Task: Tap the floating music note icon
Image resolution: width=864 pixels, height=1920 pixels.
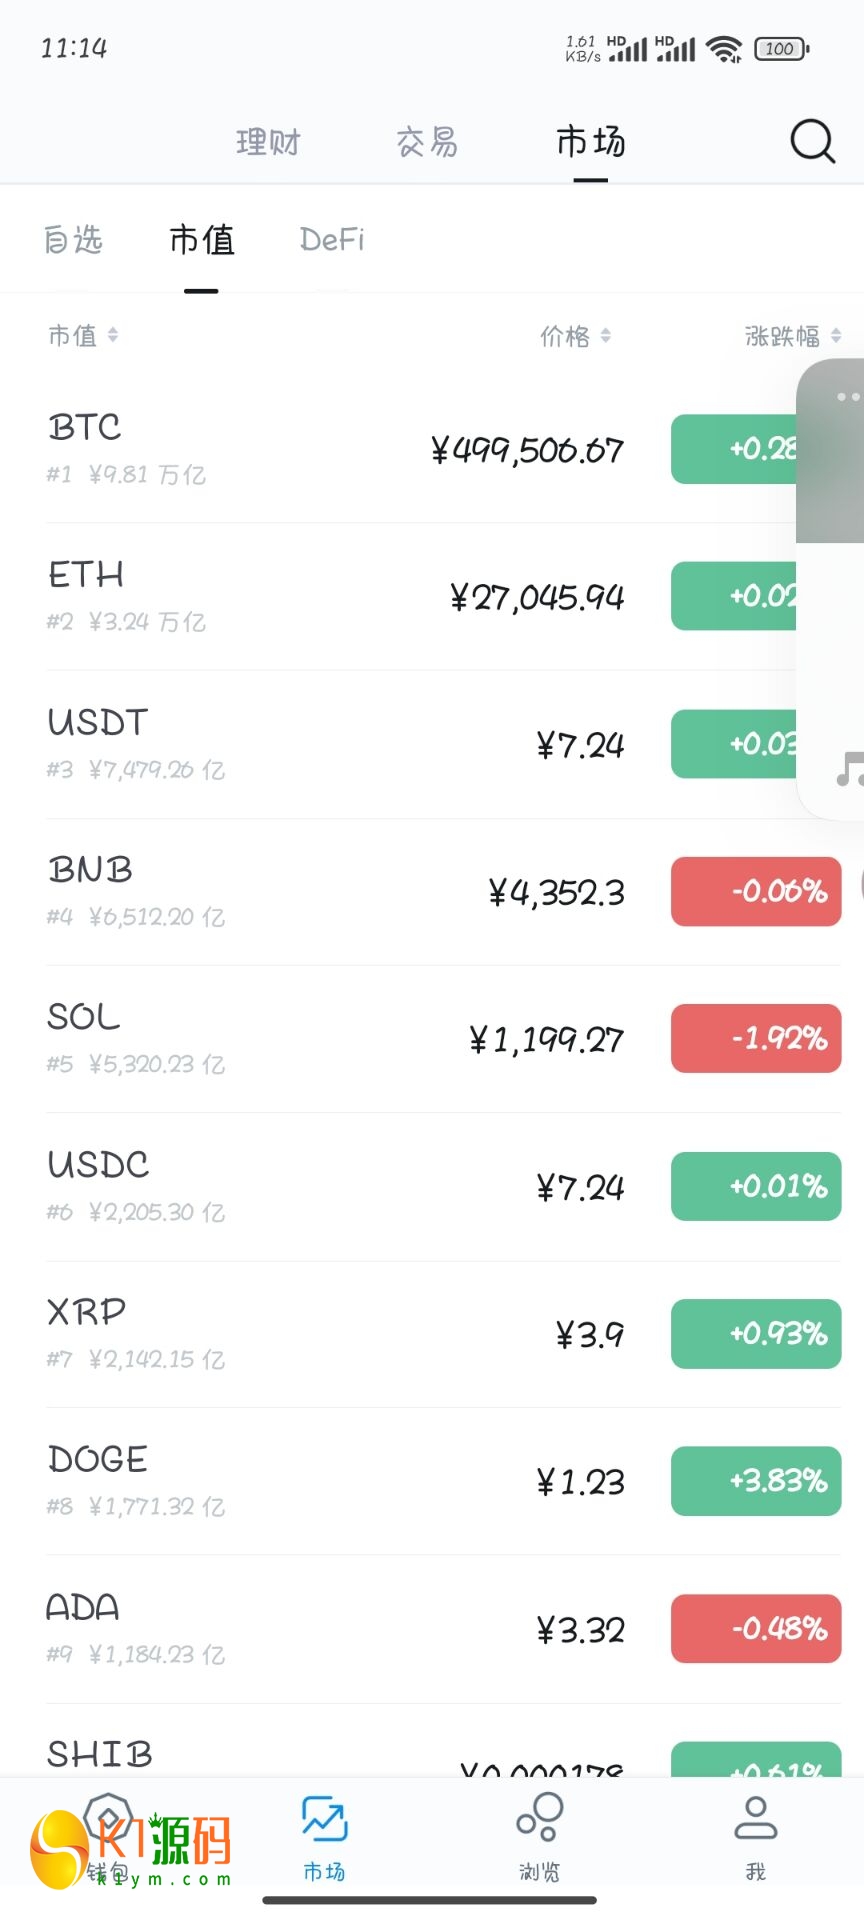Action: [849, 769]
